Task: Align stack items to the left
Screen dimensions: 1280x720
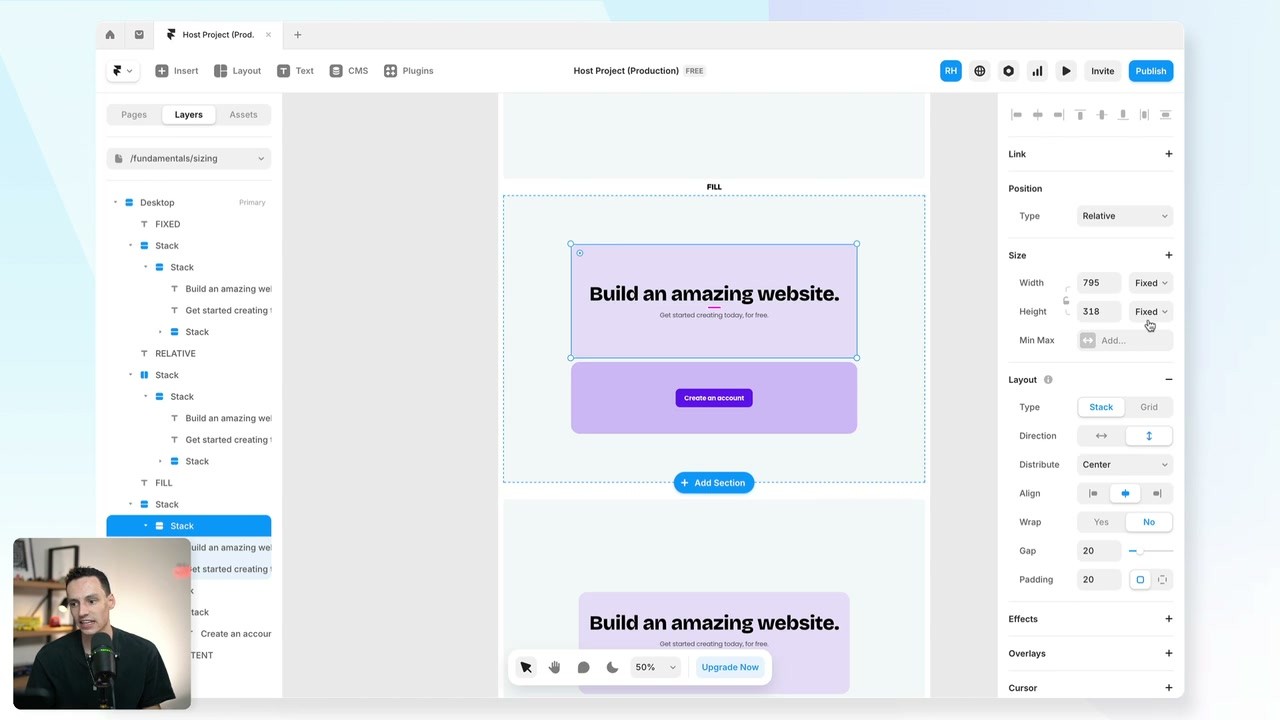Action: 1093,493
